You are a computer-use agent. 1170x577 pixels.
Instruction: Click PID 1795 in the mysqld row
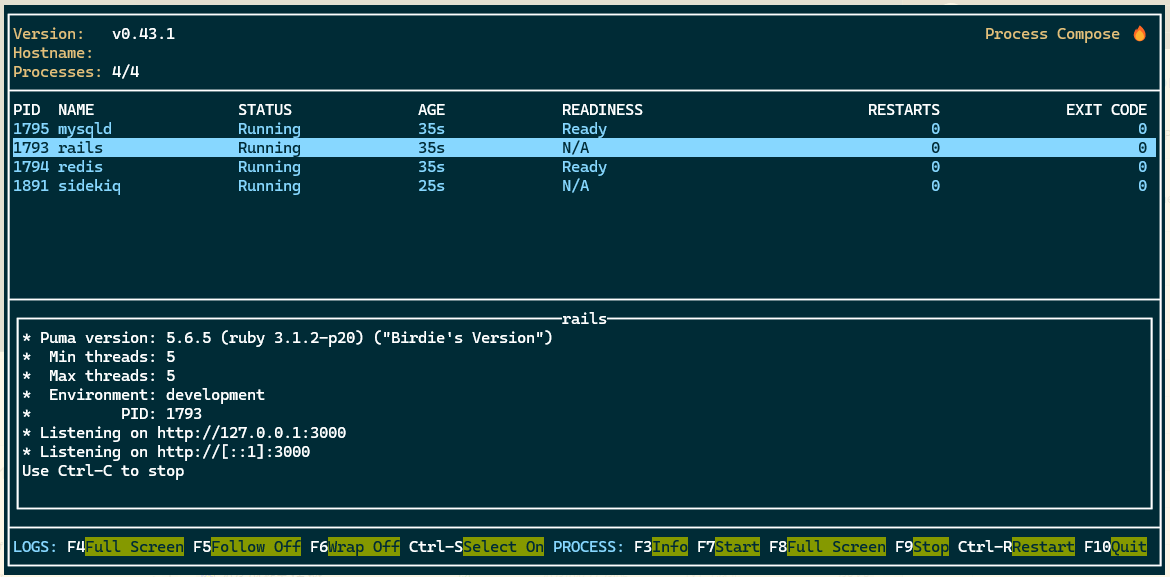31,129
